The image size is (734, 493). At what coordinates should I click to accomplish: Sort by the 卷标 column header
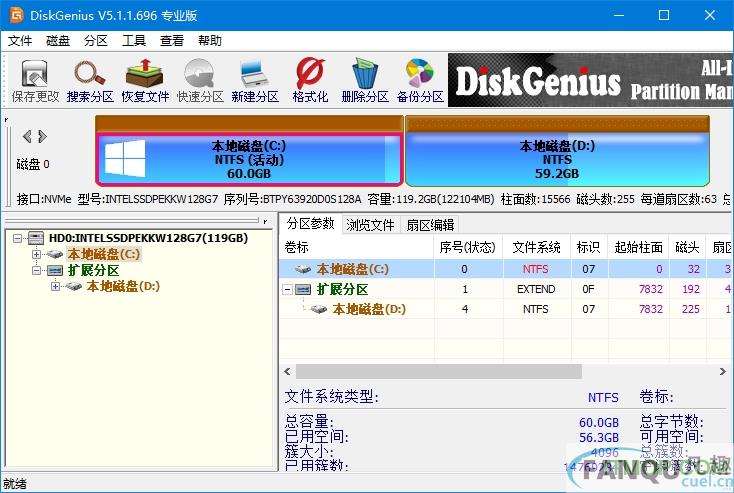click(357, 247)
